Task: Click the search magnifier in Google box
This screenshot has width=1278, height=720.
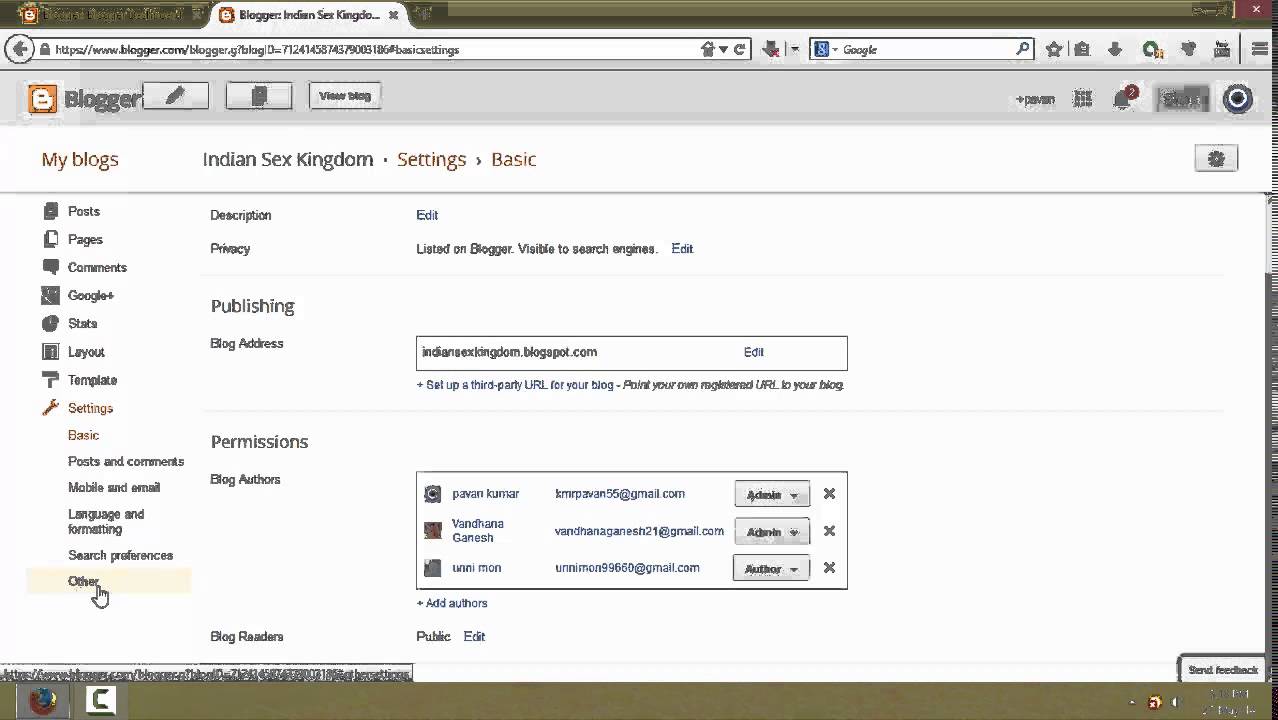Action: tap(1022, 49)
